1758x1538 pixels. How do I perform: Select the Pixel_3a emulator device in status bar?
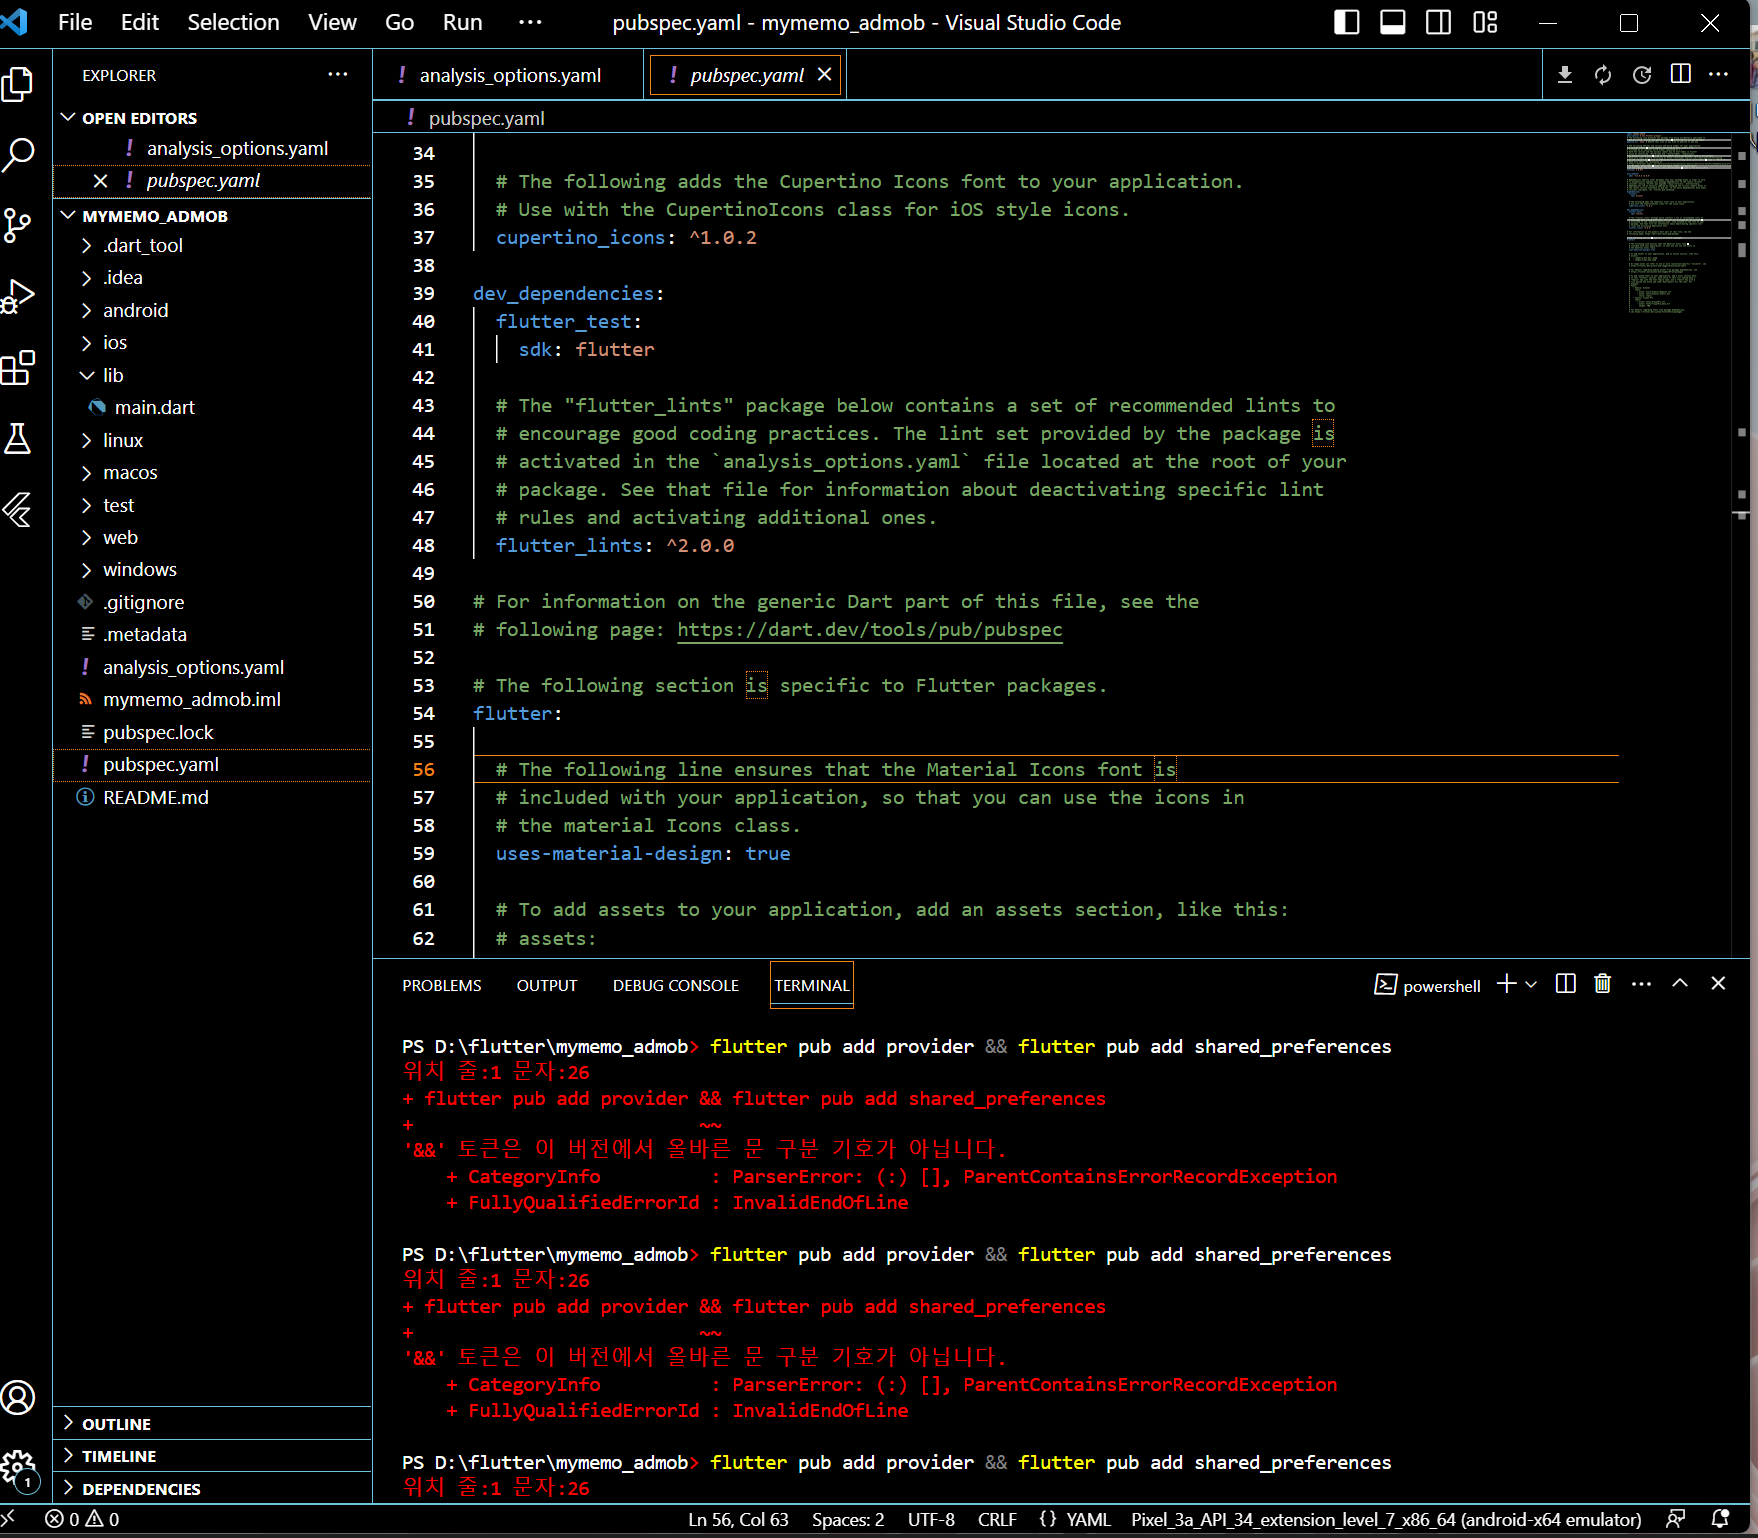point(1386,1519)
